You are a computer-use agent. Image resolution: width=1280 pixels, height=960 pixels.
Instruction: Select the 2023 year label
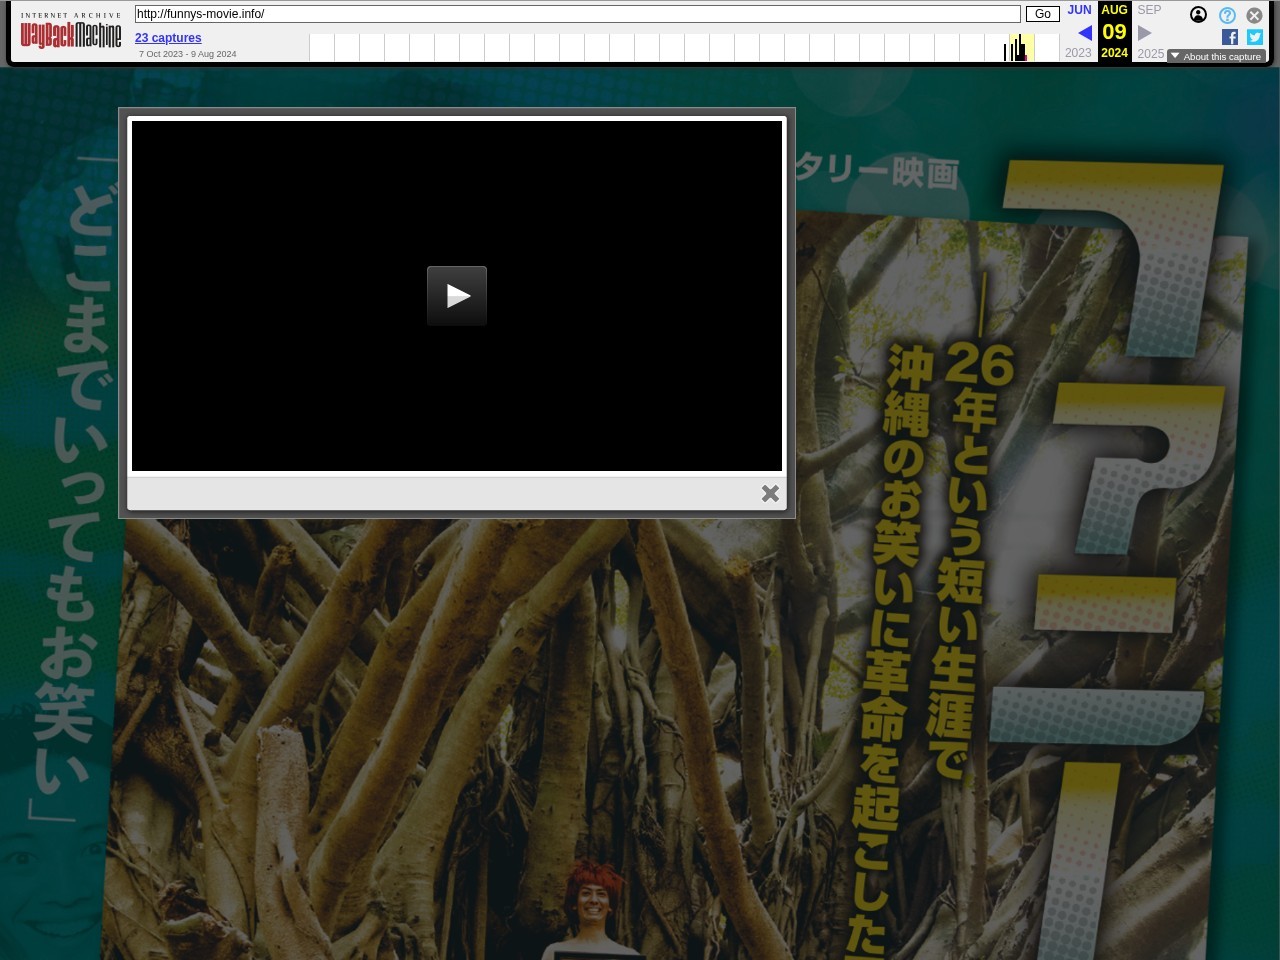tap(1078, 53)
